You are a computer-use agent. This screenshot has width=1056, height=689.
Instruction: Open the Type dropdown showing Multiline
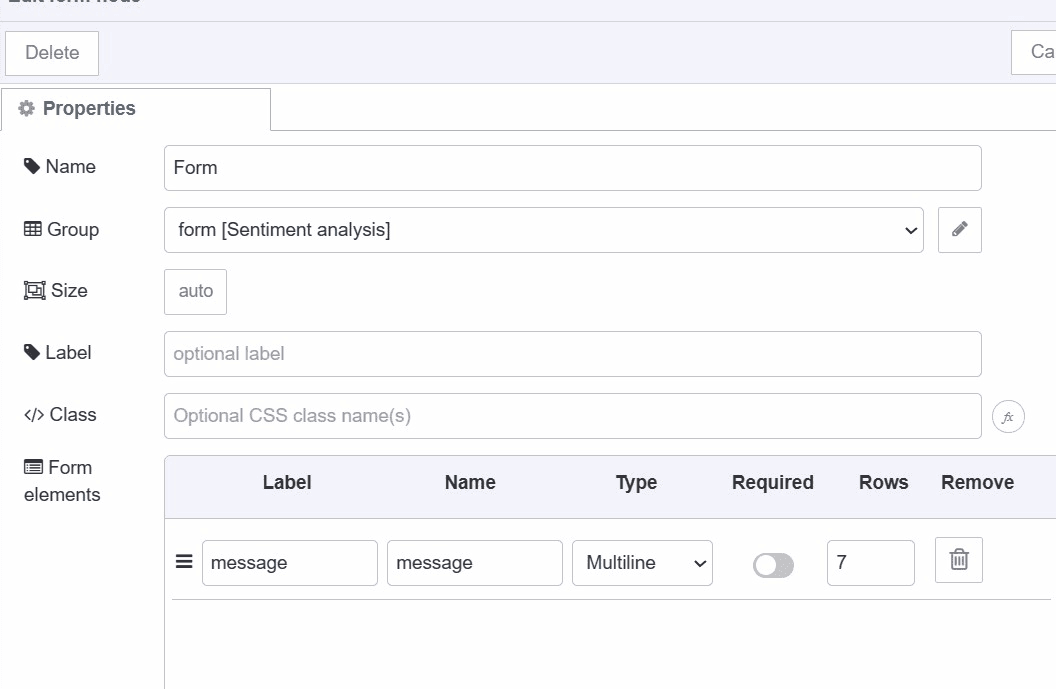coord(641,563)
